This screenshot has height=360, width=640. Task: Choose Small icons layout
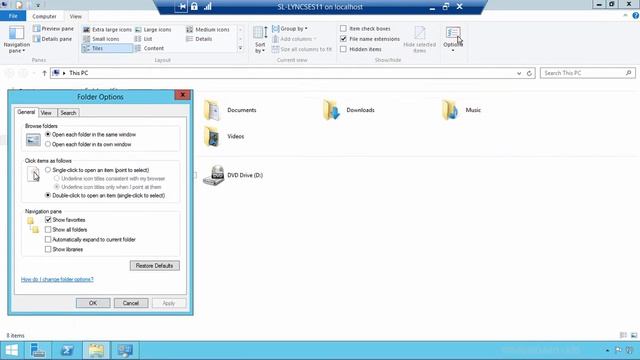tap(101, 39)
